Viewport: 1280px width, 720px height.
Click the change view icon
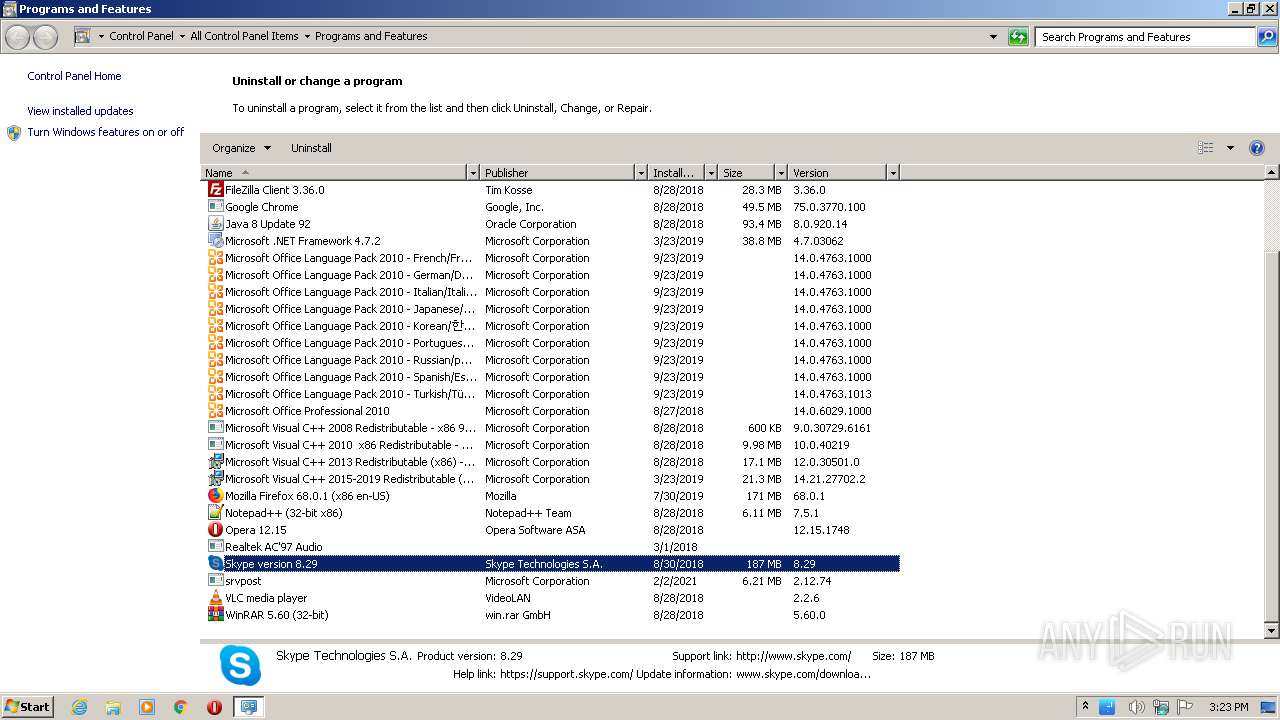1206,148
